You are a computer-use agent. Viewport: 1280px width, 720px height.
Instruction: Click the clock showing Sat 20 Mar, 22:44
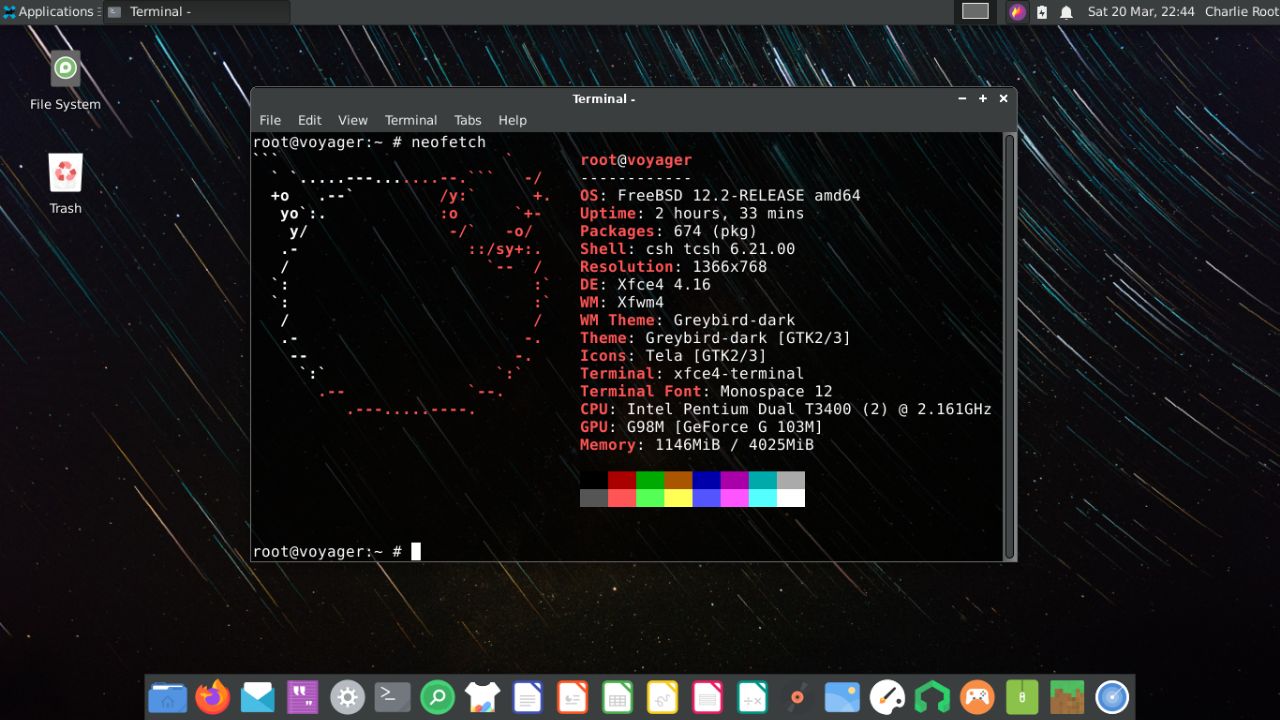click(x=1141, y=12)
